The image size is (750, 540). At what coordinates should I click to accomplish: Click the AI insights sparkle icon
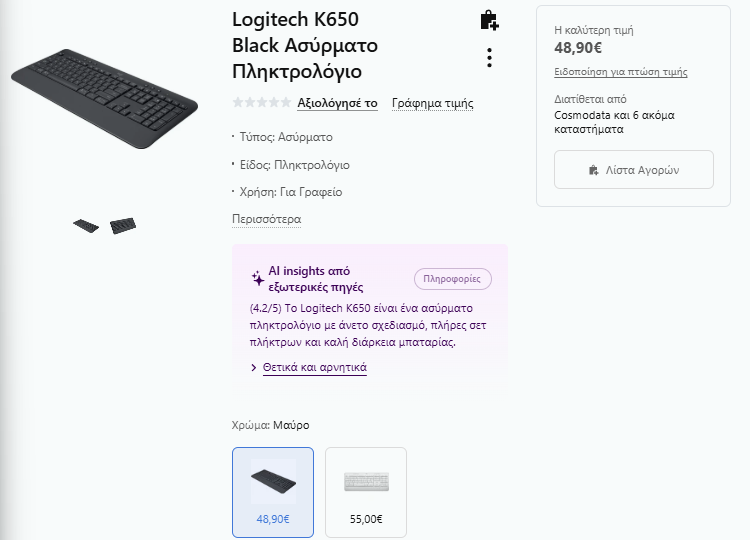click(x=258, y=278)
